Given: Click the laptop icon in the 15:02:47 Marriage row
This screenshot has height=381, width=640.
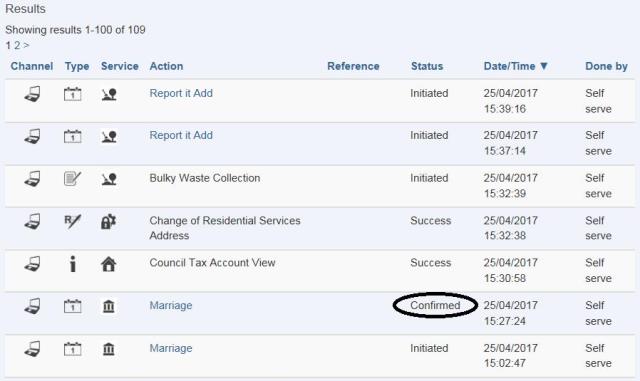Looking at the screenshot, I should [x=32, y=349].
